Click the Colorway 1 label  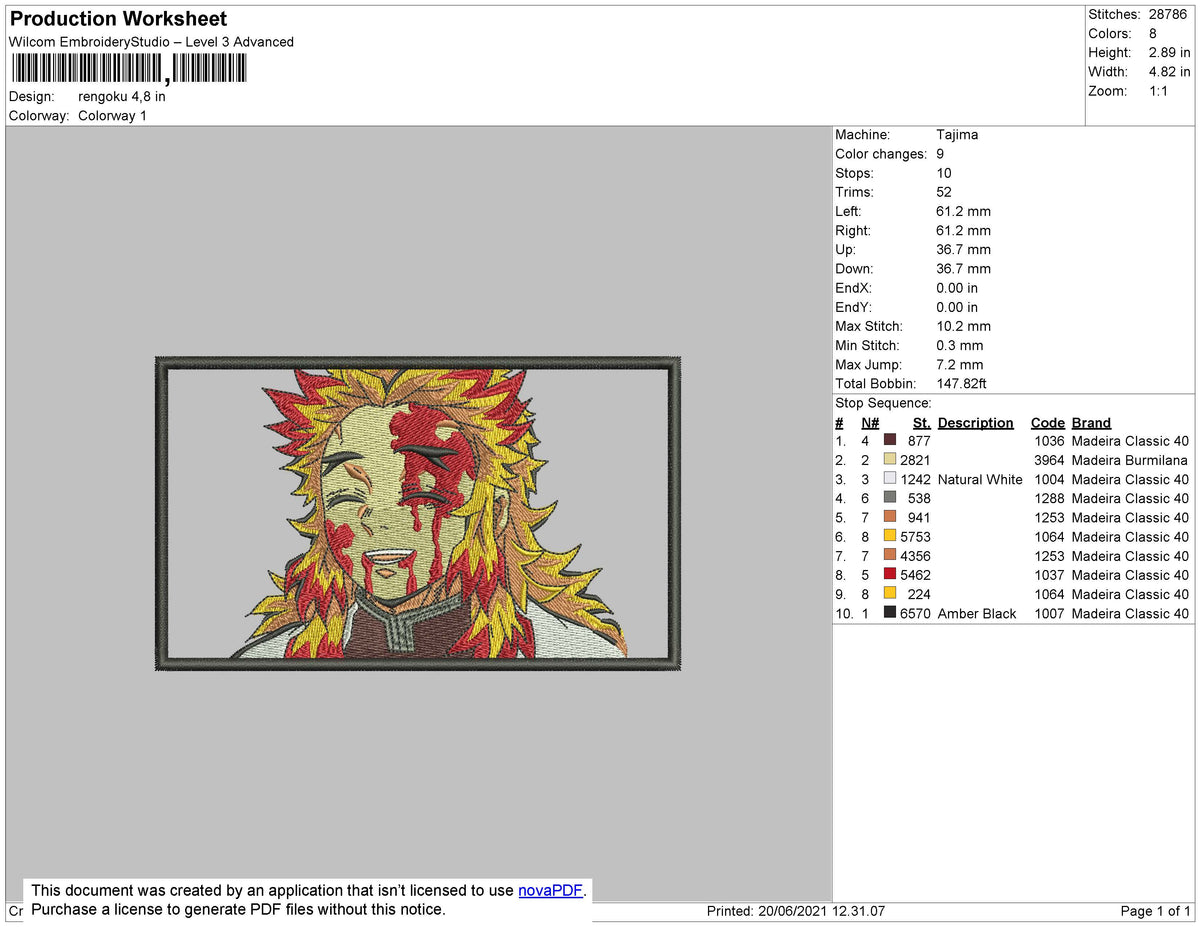click(112, 115)
